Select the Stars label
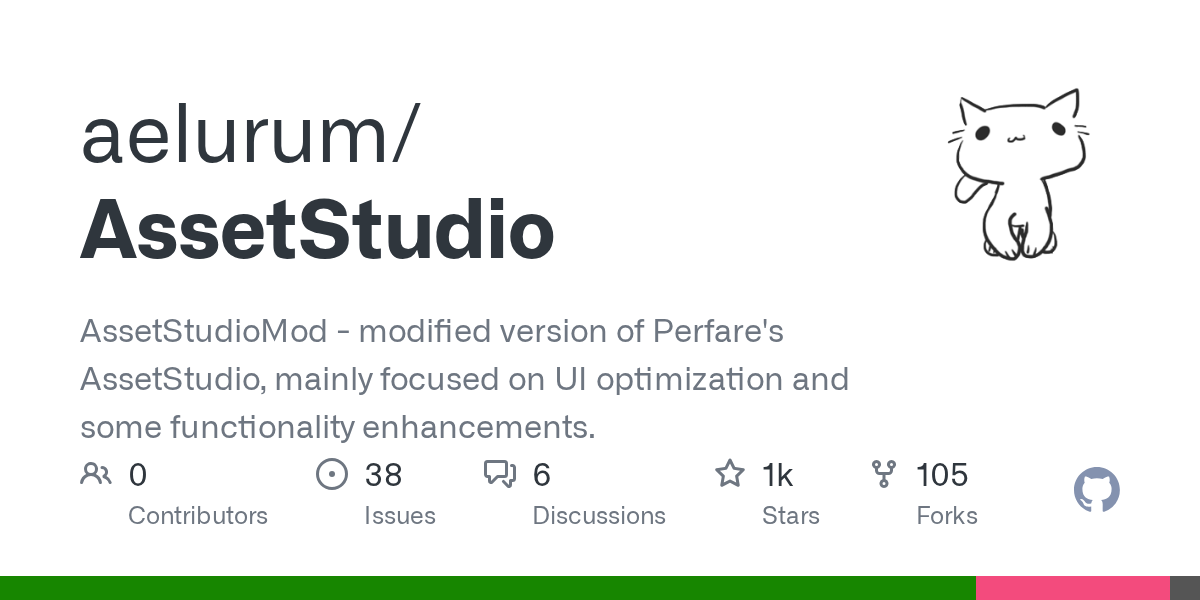 click(x=791, y=516)
